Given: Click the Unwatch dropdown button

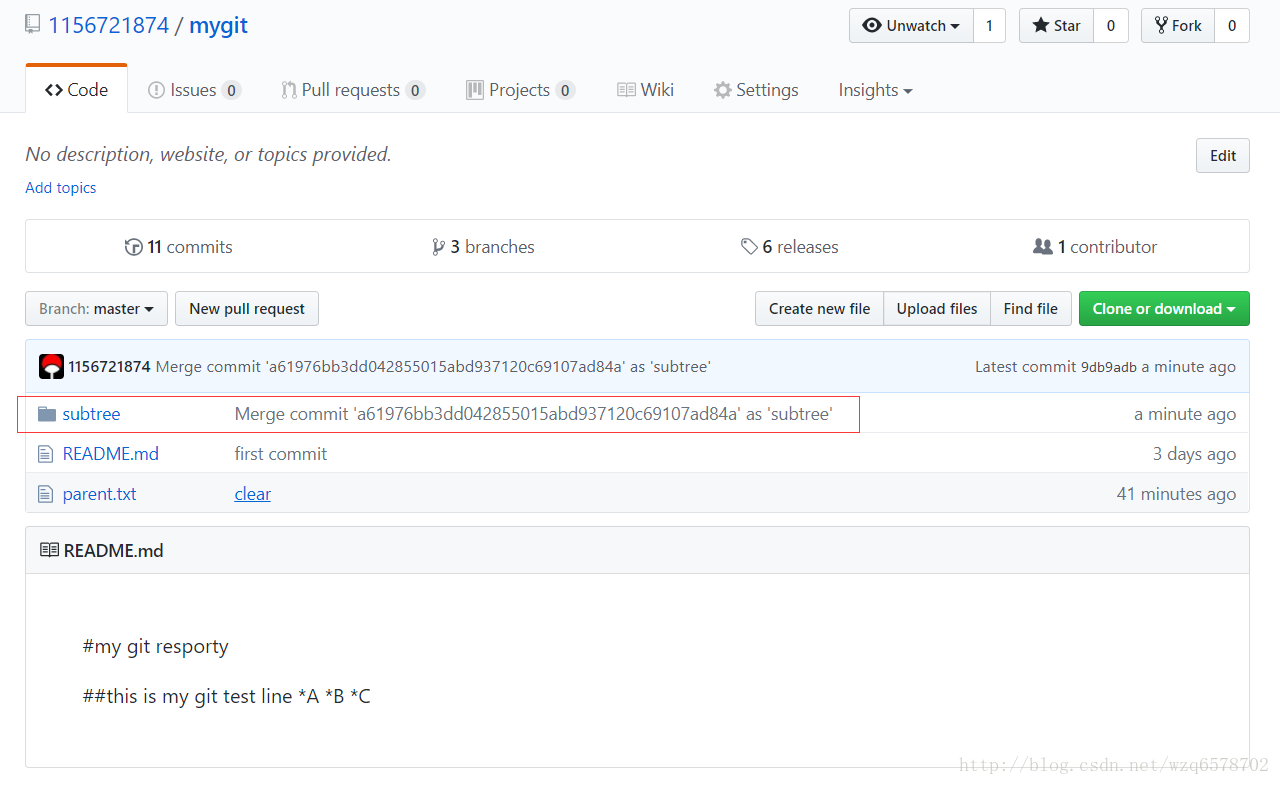Looking at the screenshot, I should (911, 26).
